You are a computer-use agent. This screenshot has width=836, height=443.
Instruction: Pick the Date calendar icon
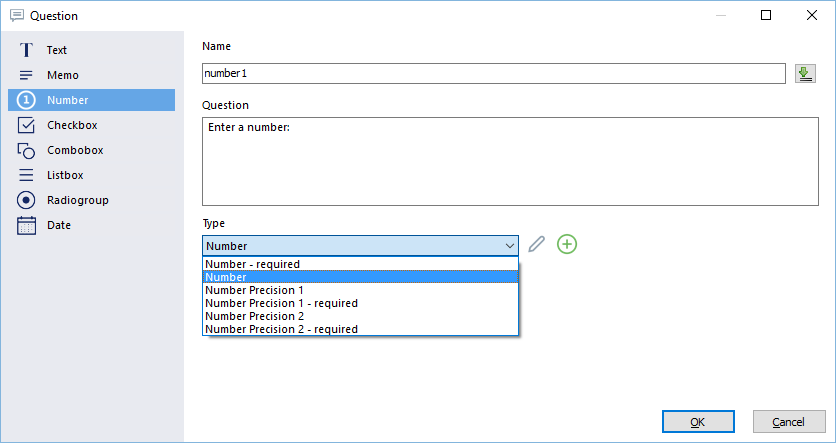(x=26, y=225)
